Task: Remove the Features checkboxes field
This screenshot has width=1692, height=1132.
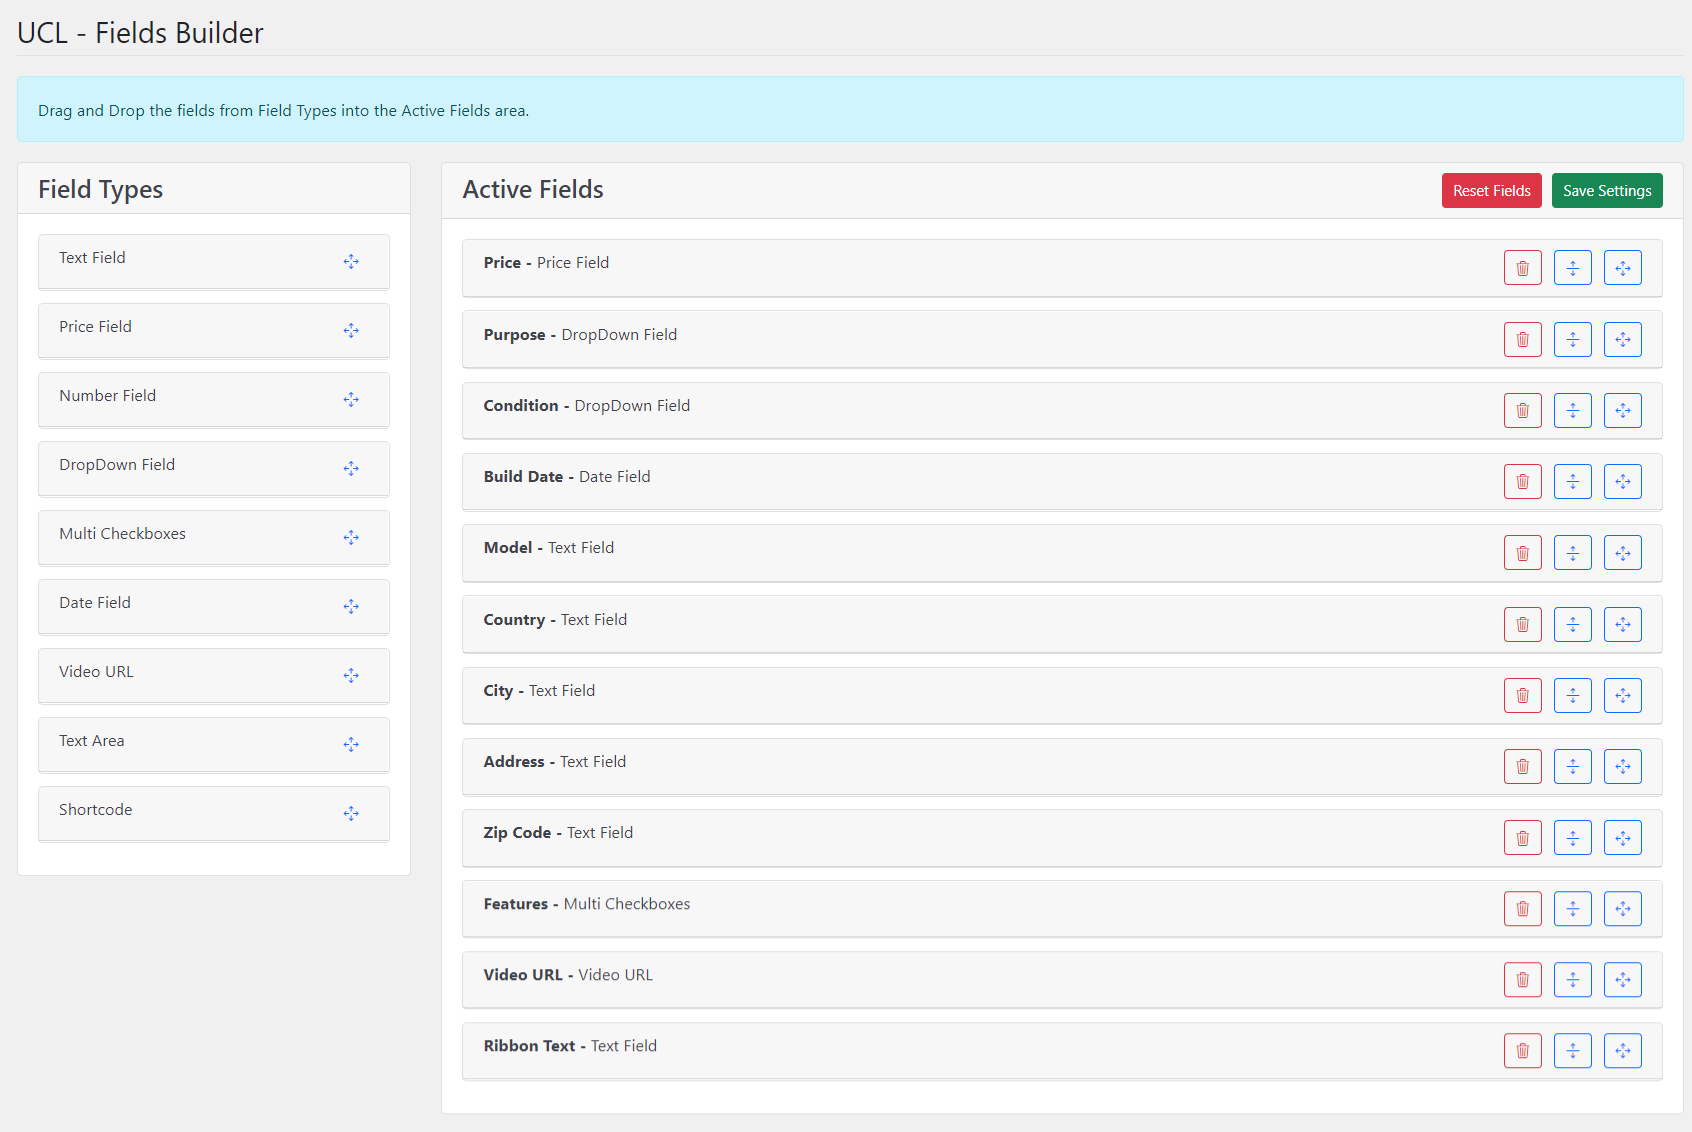Action: point(1522,908)
